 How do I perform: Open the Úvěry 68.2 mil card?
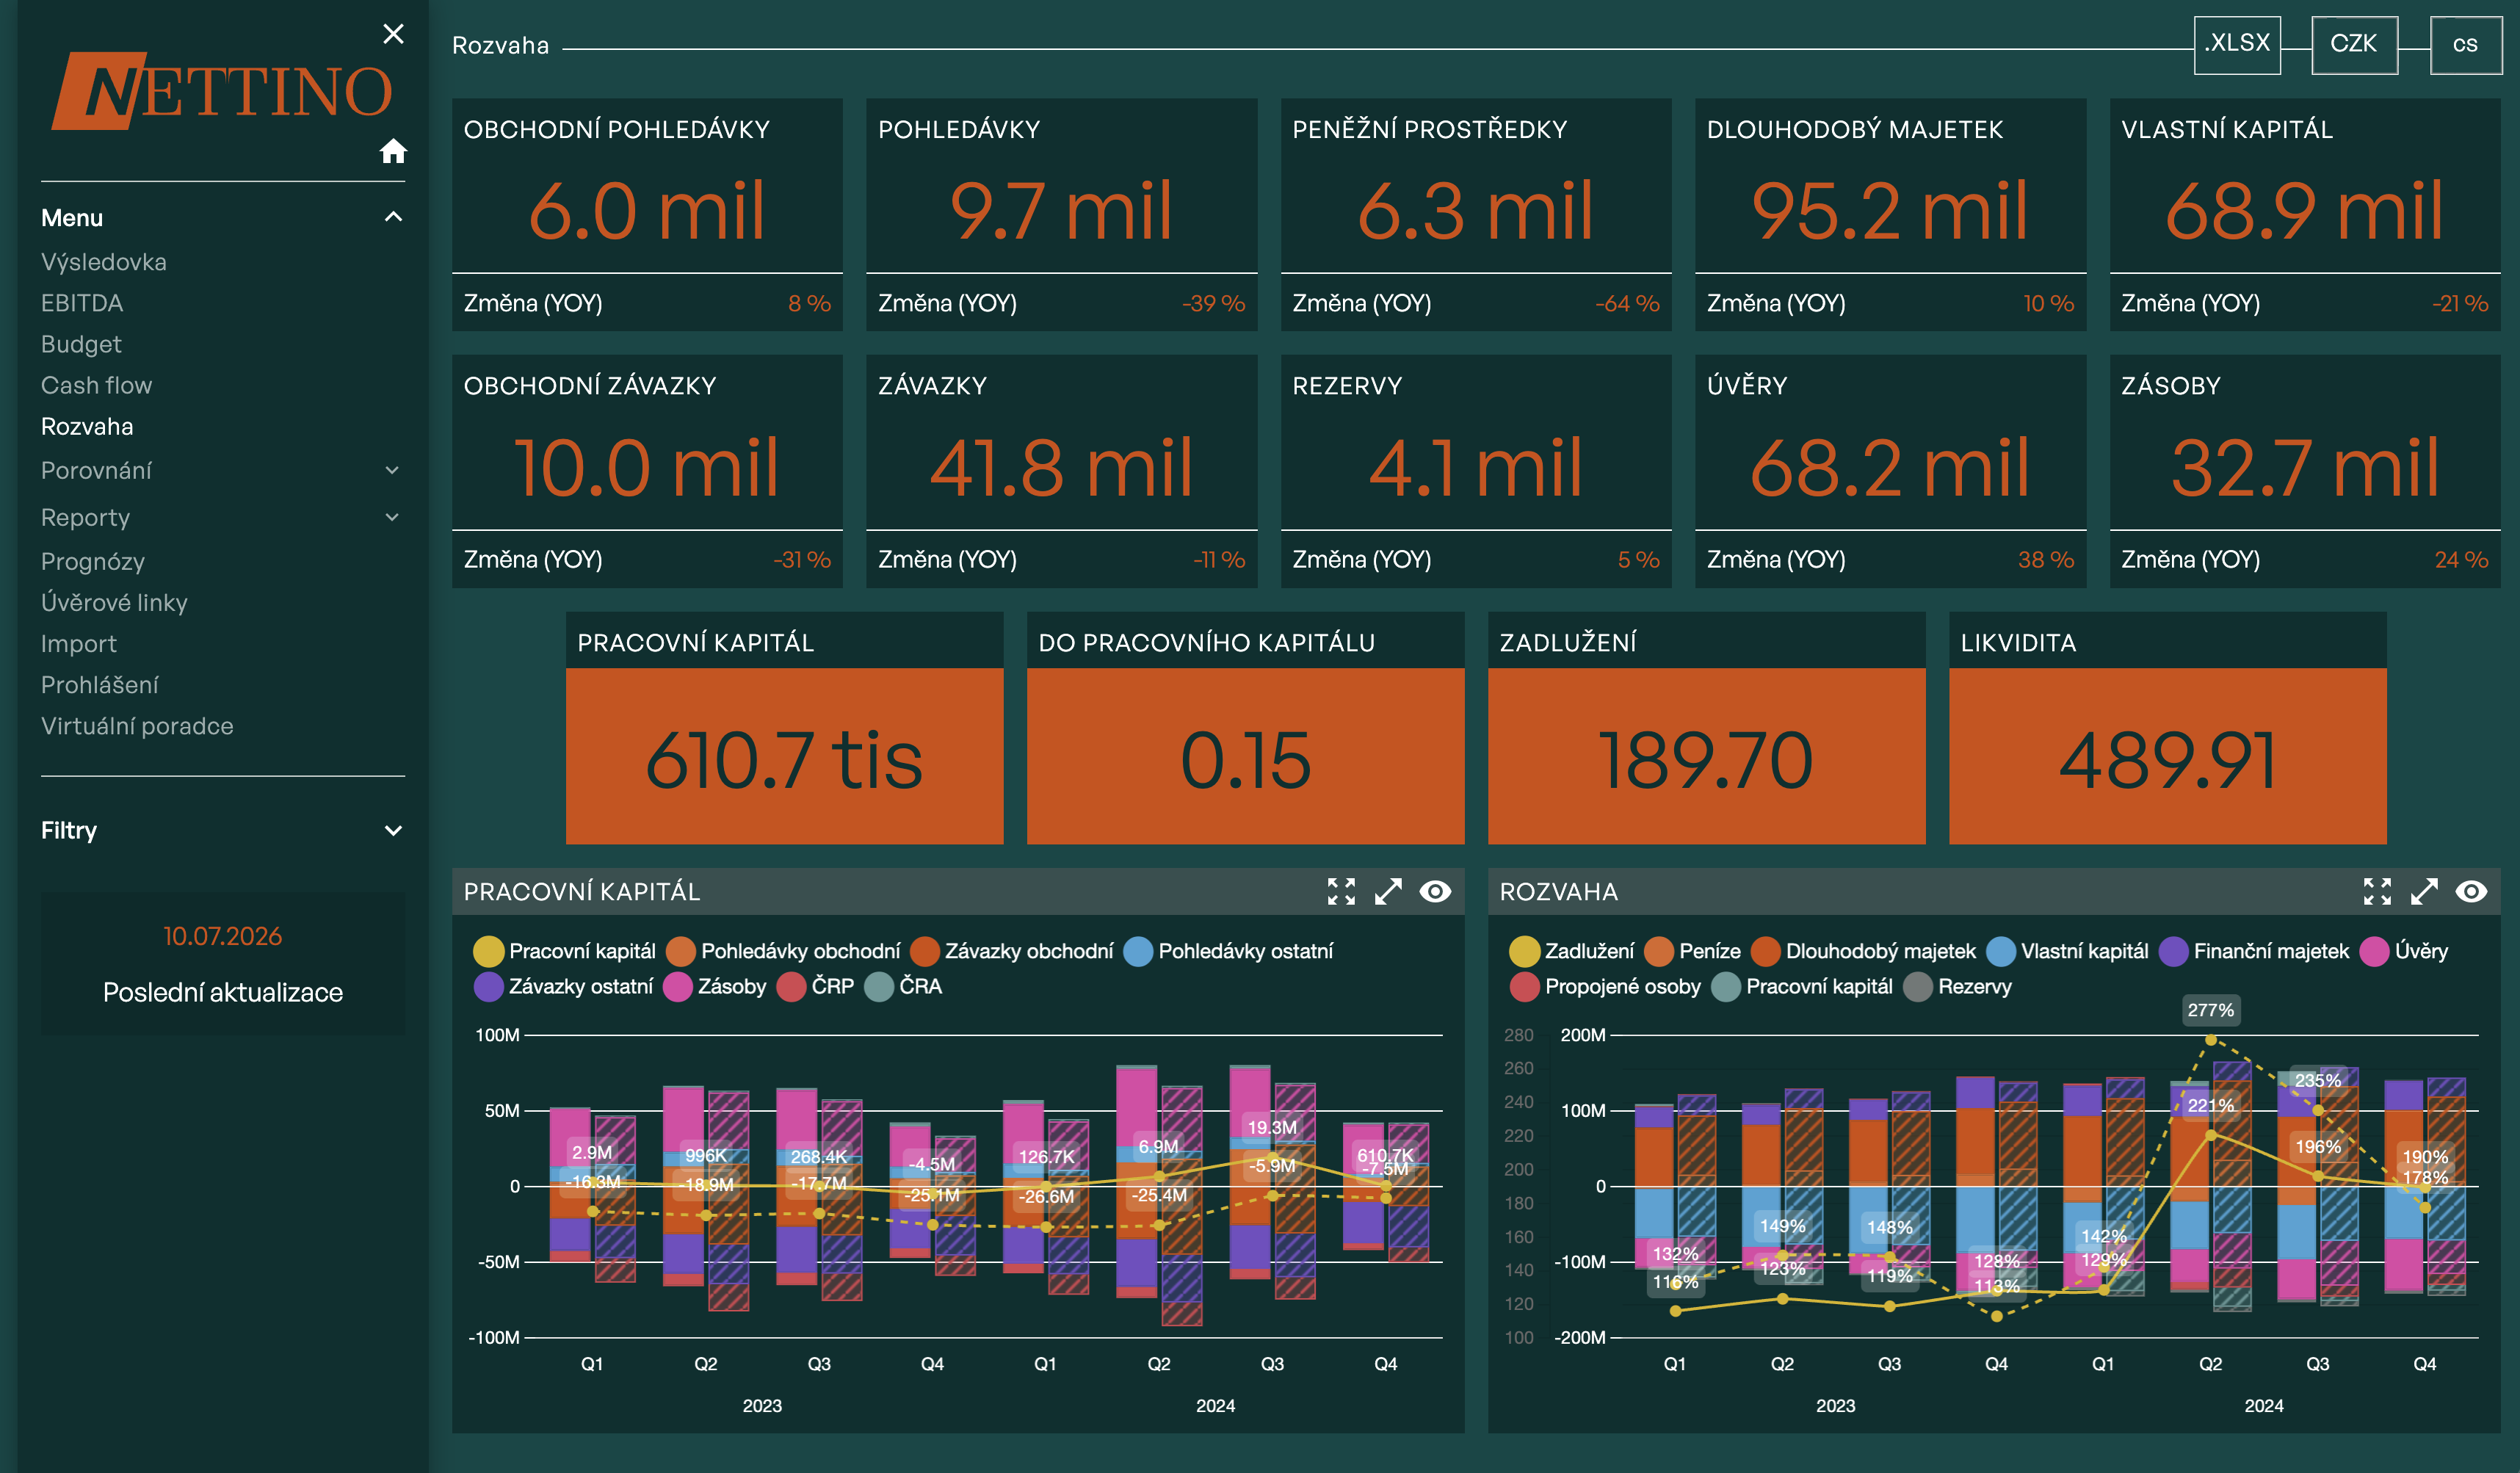[1890, 471]
